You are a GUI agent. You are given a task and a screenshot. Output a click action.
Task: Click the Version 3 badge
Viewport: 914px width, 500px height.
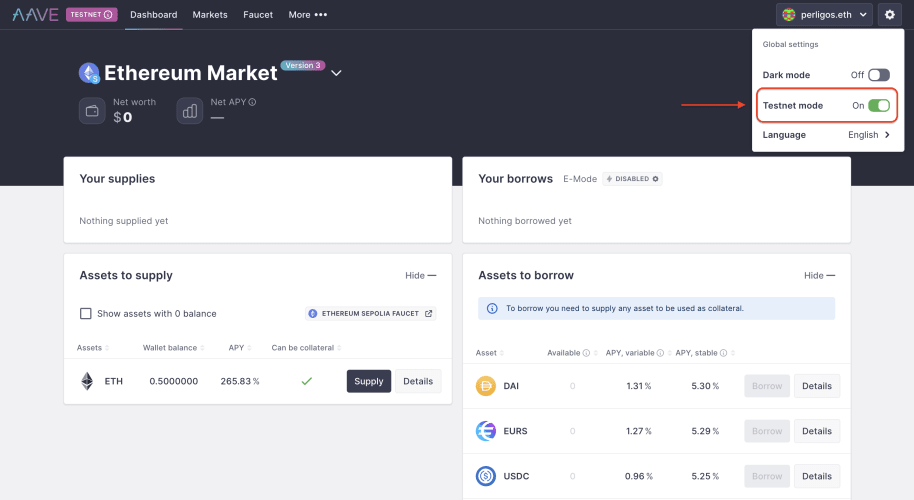(x=303, y=65)
